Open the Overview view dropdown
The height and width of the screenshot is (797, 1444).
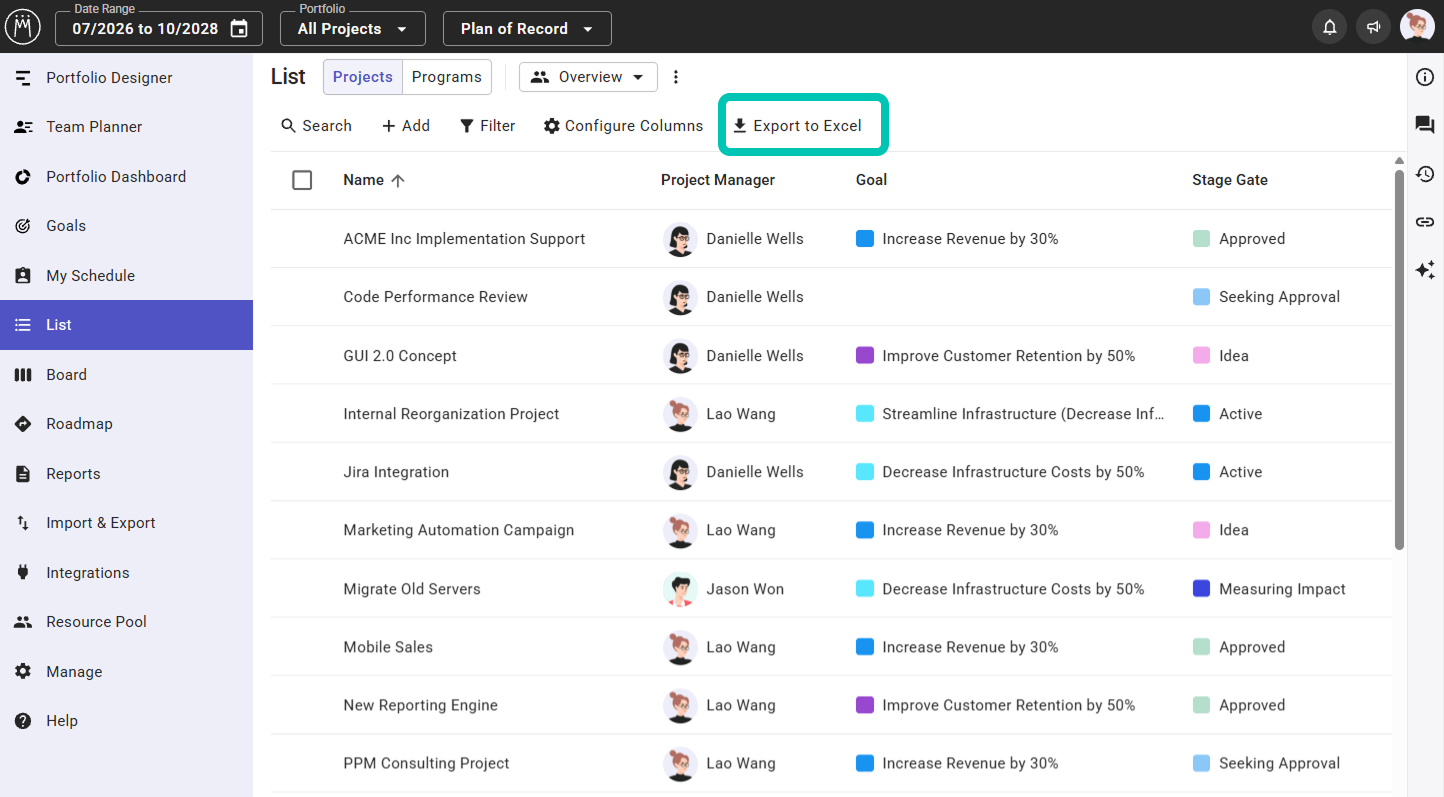pyautogui.click(x=588, y=77)
